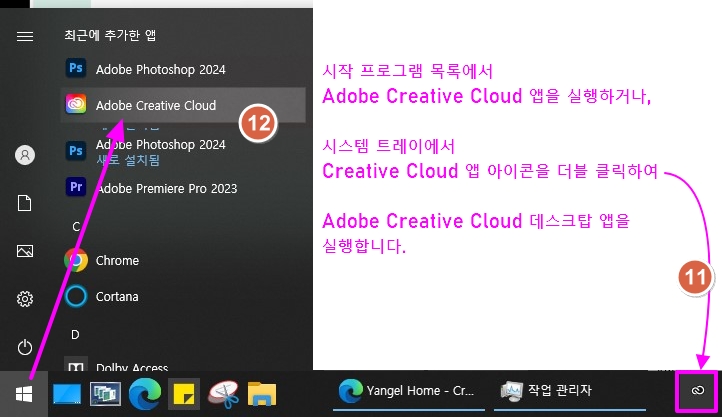Image resolution: width=722 pixels, height=417 pixels.
Task: Open the user account icon
Action: [x=25, y=155]
